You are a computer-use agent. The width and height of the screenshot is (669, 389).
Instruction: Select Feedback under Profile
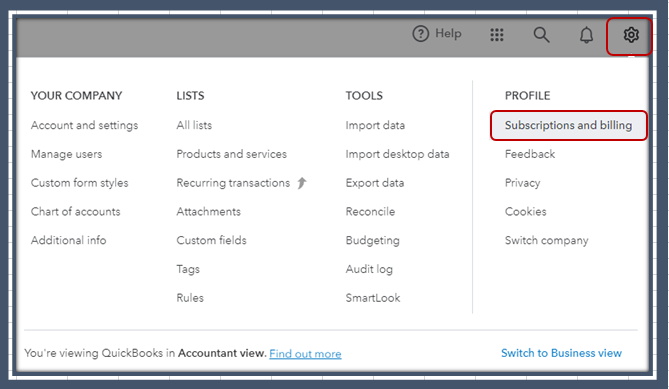click(x=530, y=154)
